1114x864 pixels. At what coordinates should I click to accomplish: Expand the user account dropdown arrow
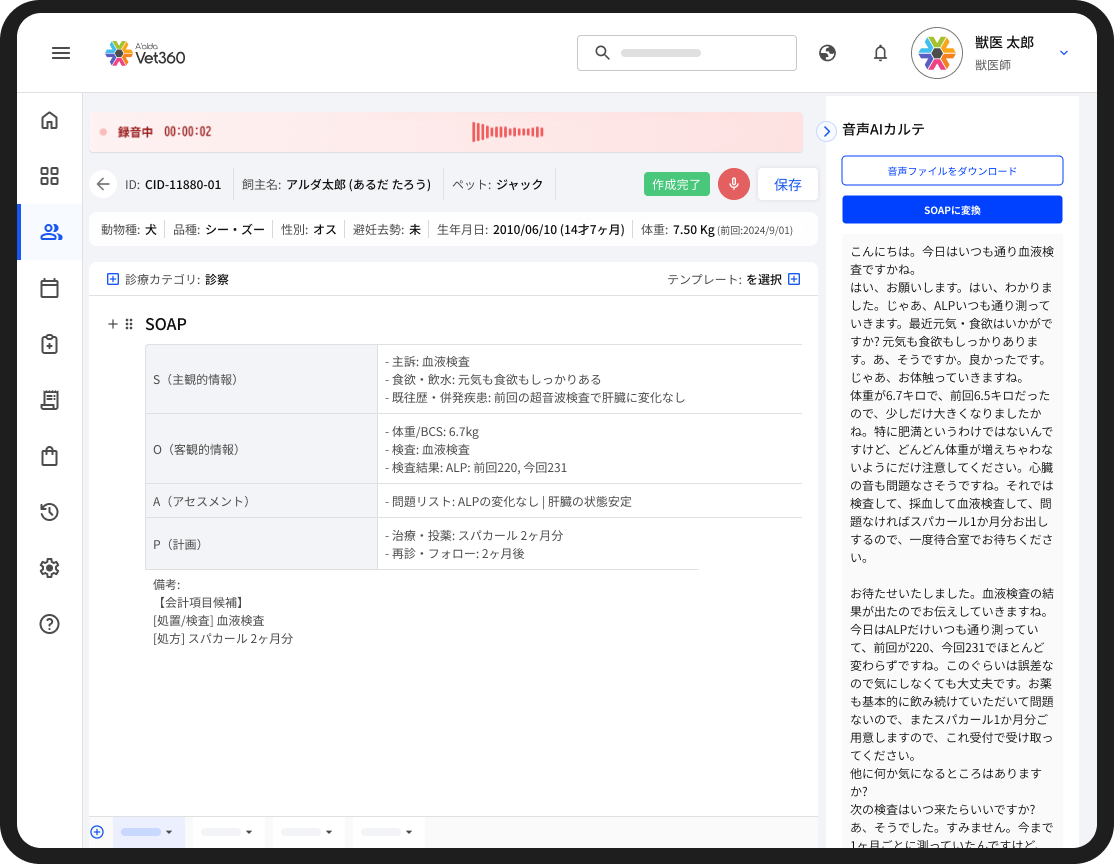coord(1064,53)
